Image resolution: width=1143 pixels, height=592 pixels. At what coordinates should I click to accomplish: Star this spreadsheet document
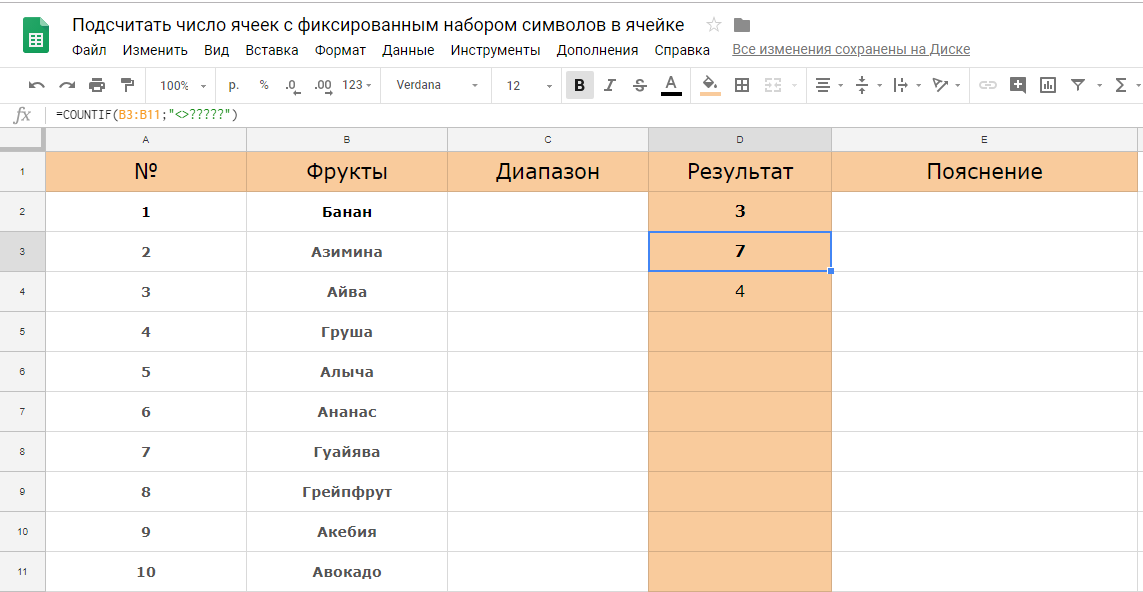tap(714, 26)
